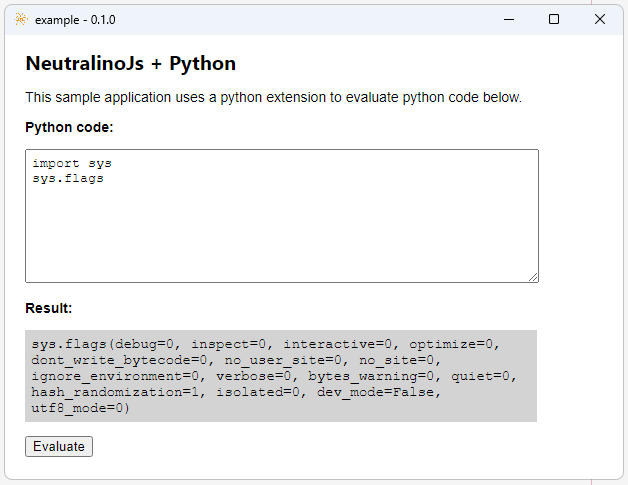Click inside the Python code text area

point(282,216)
